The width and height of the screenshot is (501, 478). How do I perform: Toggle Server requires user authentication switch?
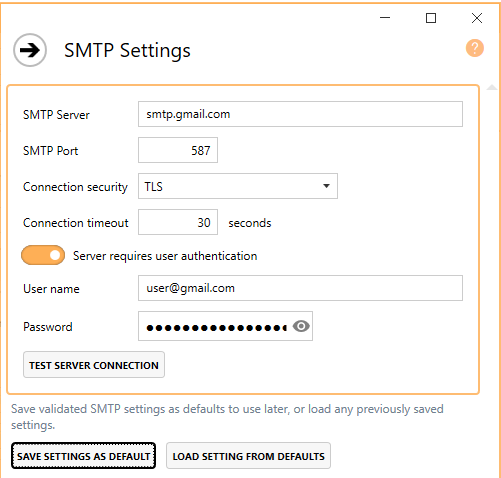tap(43, 255)
